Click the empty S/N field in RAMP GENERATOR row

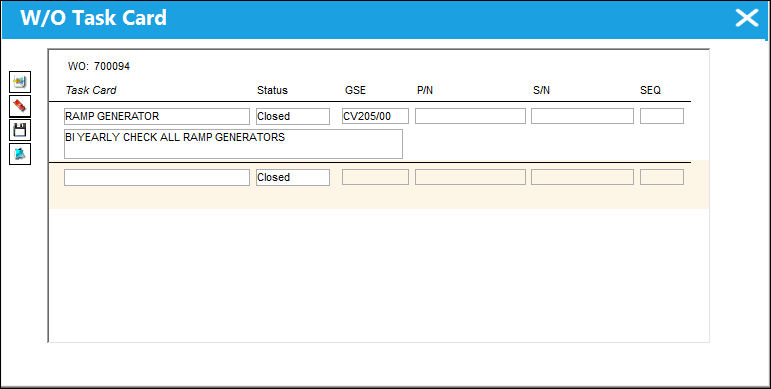click(582, 116)
